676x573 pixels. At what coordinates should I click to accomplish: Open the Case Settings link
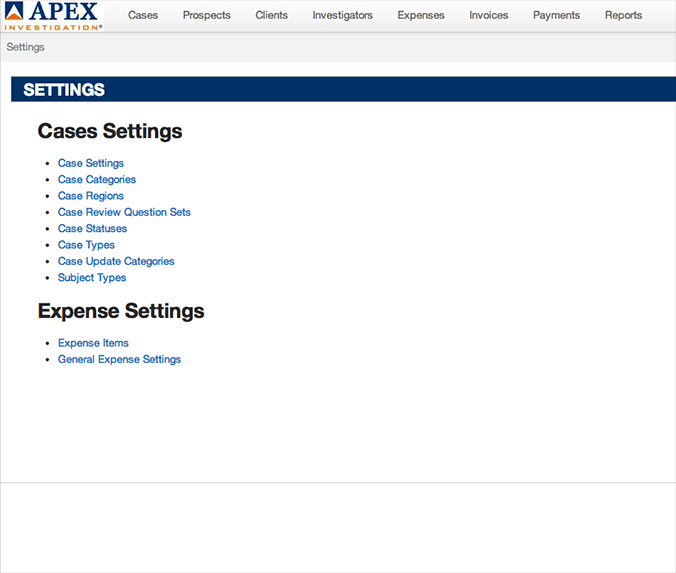(x=91, y=163)
